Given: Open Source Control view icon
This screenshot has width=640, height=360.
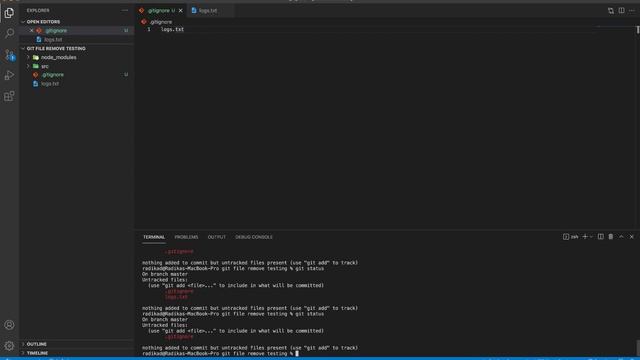Looking at the screenshot, I should (9, 55).
